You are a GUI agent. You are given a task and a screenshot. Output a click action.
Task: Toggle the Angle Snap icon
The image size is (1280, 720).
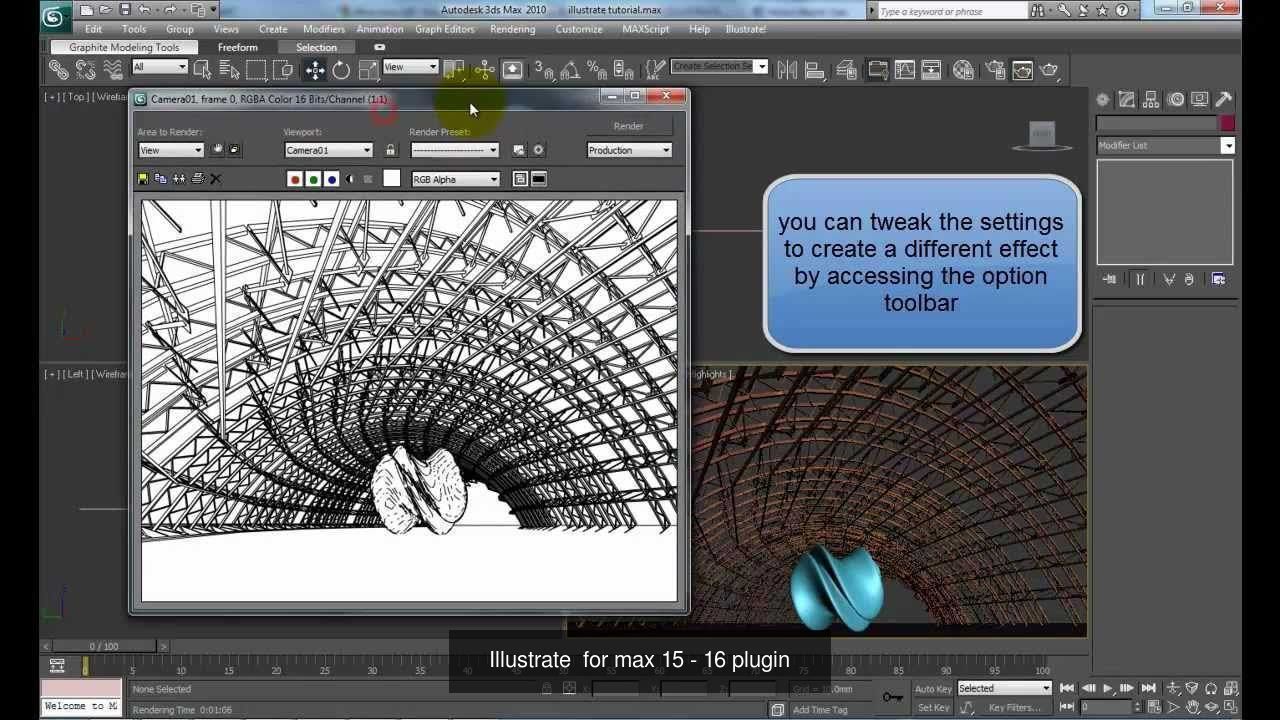pos(570,69)
